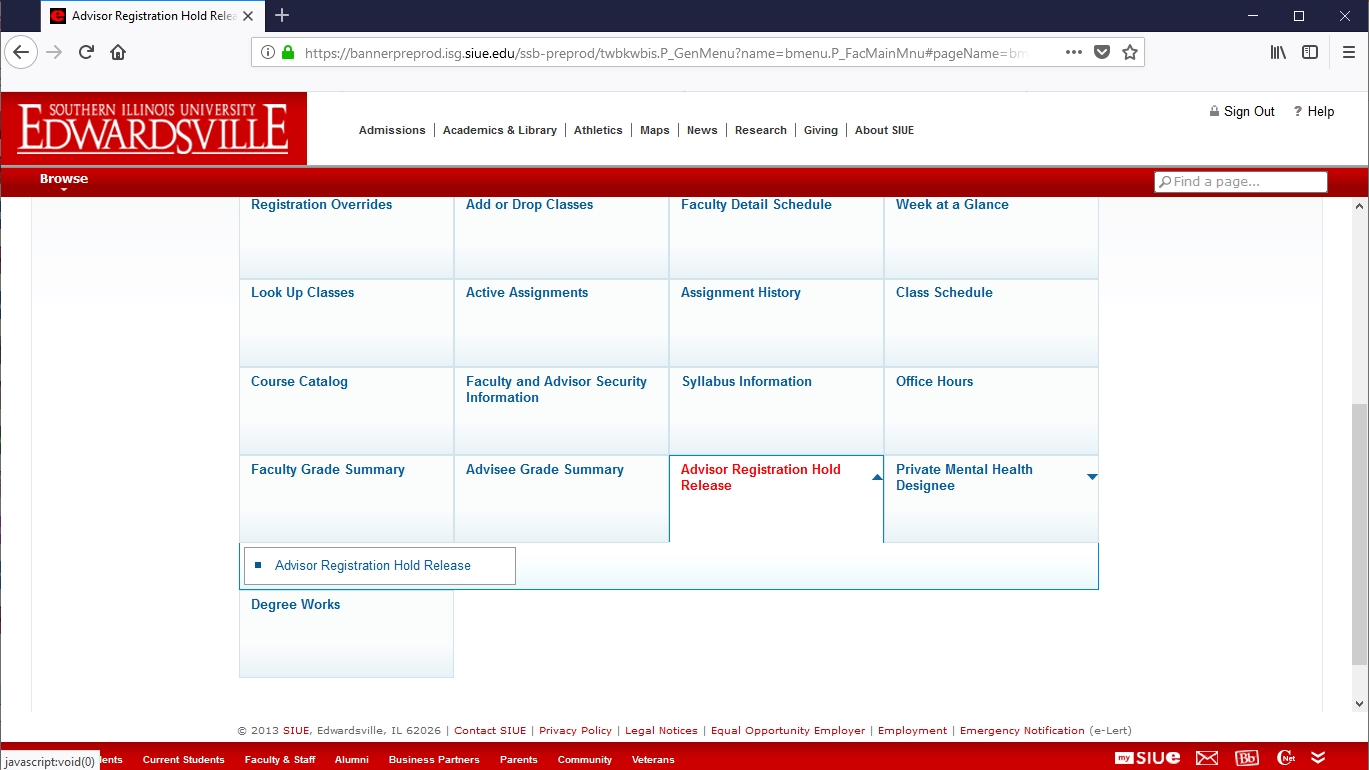Screen dimensions: 1369x770
Task: Expand footer double-chevron arrow
Action: (x=1319, y=758)
